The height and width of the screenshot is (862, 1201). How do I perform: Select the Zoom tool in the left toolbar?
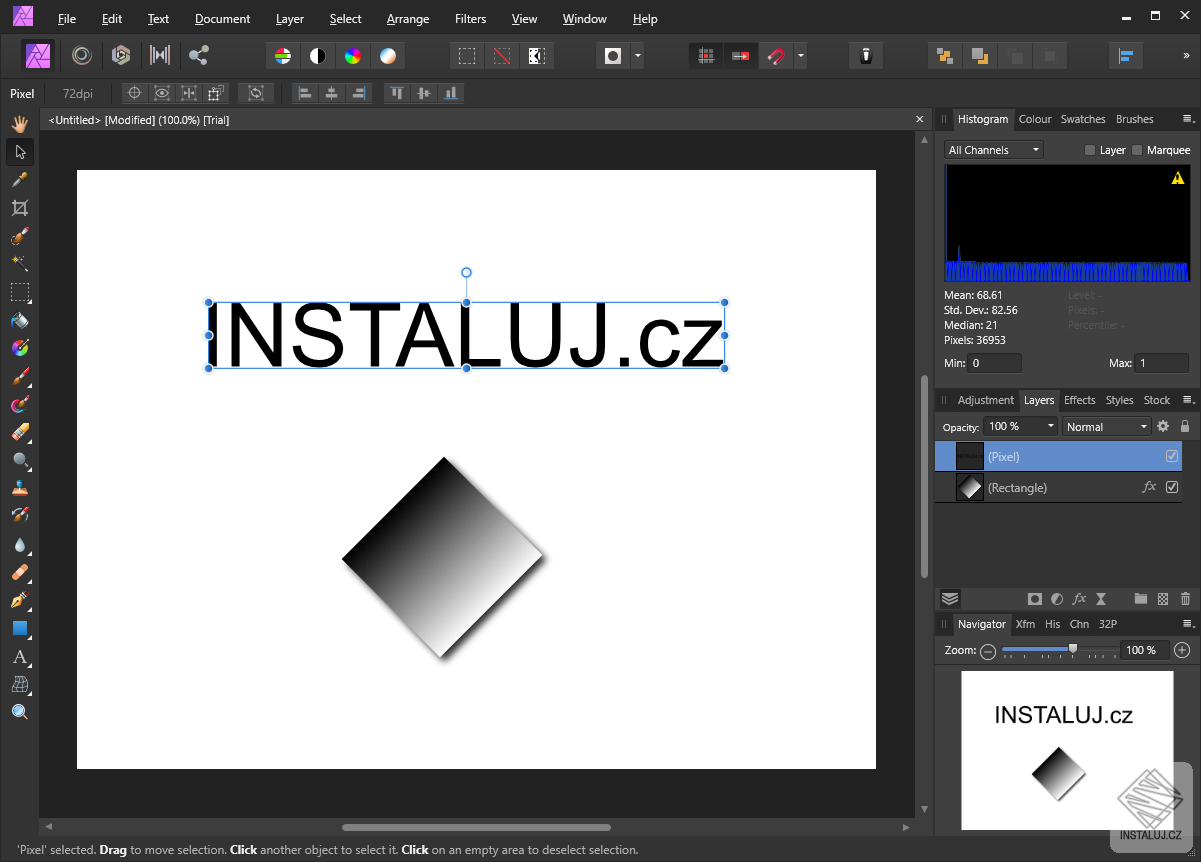pos(19,712)
